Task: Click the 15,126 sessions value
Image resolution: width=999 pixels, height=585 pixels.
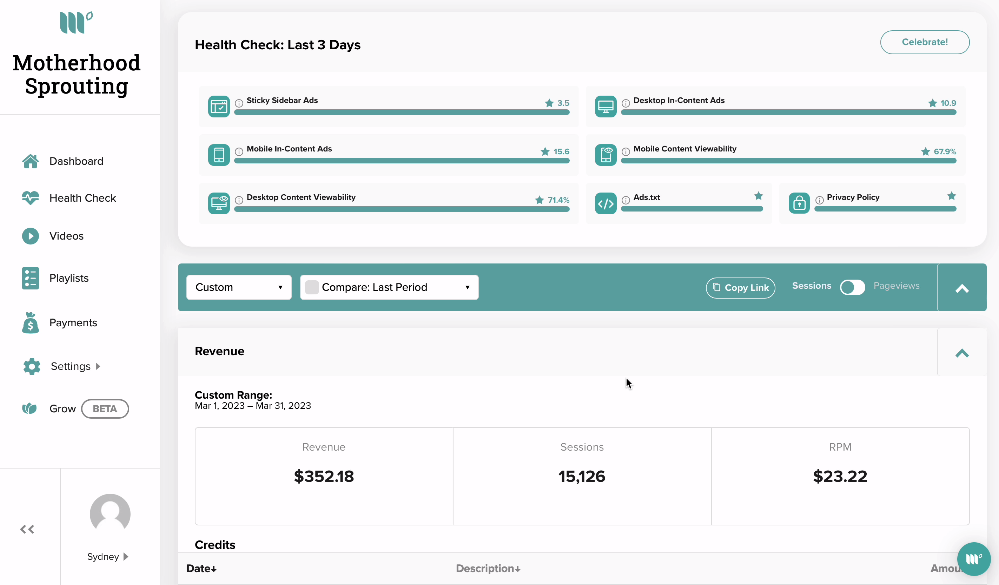Action: click(582, 477)
